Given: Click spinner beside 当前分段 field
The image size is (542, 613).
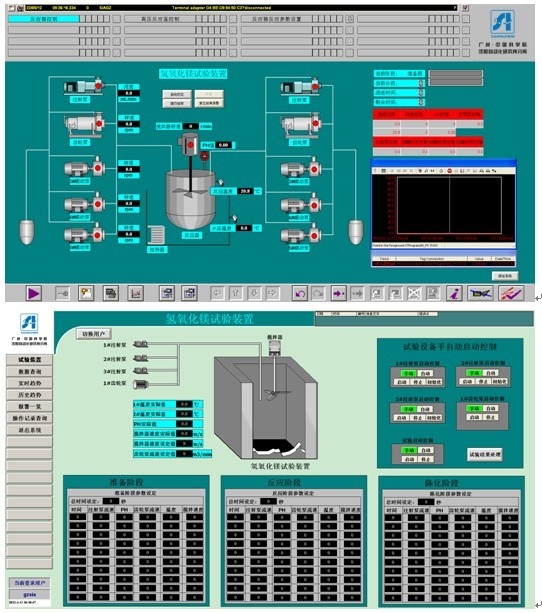Looking at the screenshot, I should [x=421, y=83].
